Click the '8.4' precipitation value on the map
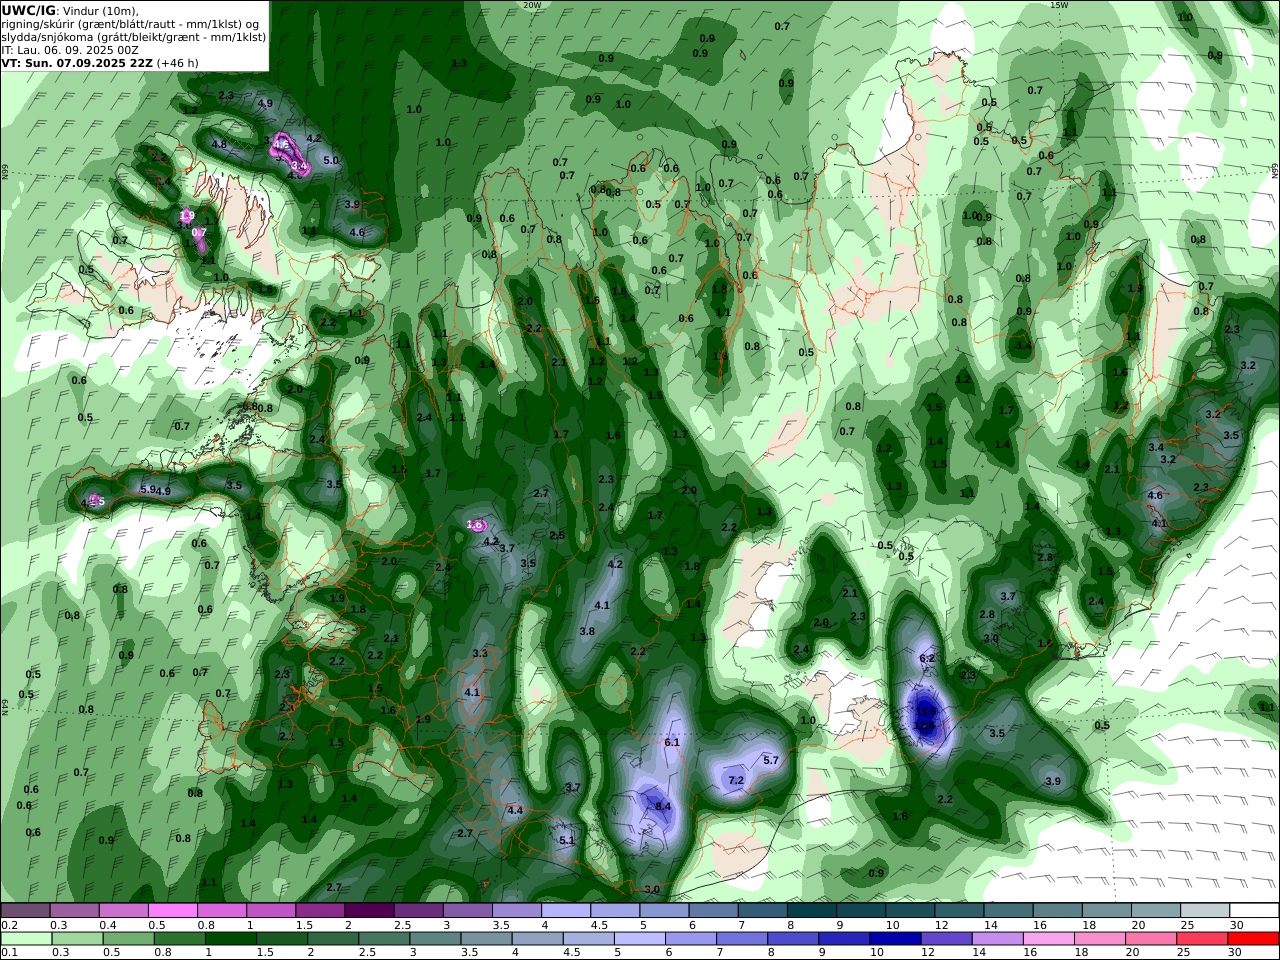 coord(662,806)
